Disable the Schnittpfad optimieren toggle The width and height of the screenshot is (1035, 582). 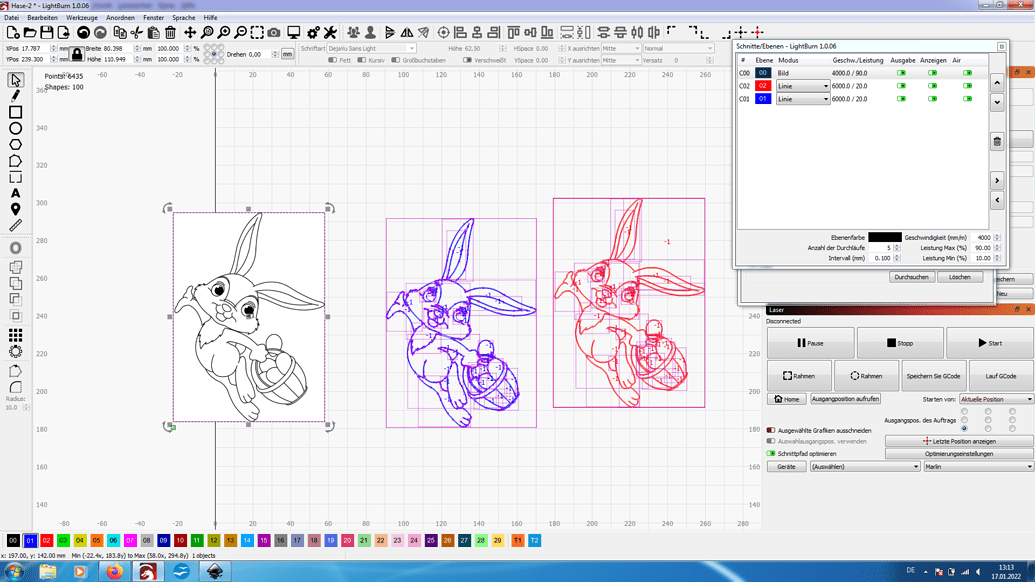coord(770,454)
